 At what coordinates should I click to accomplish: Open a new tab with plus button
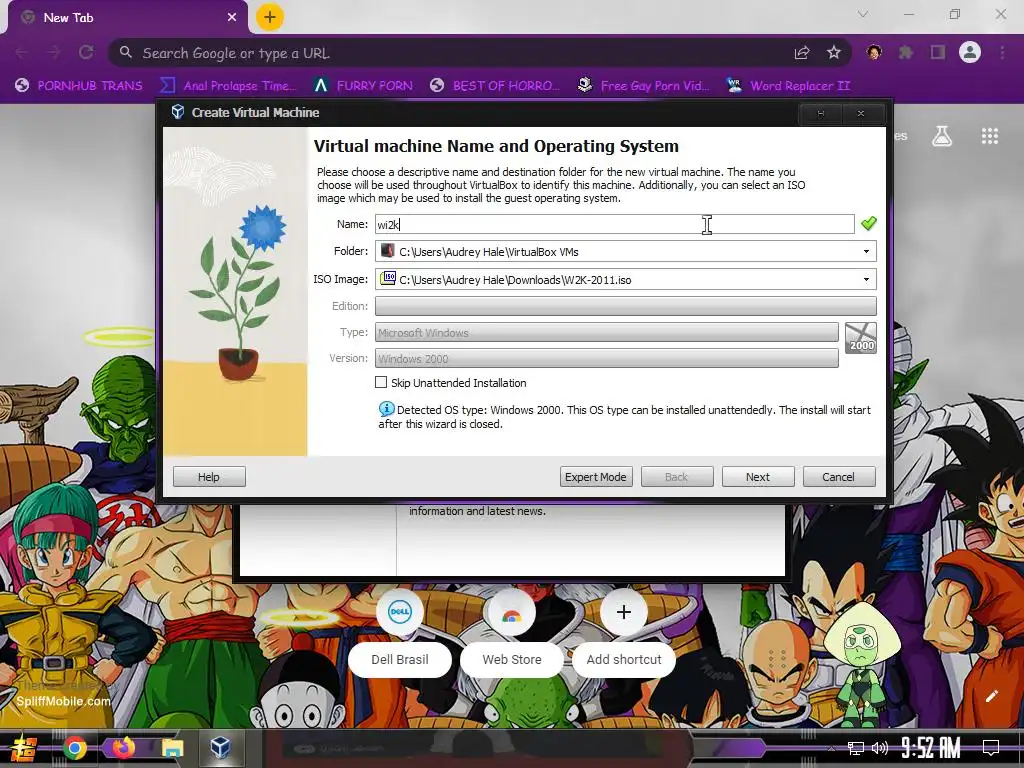269,17
